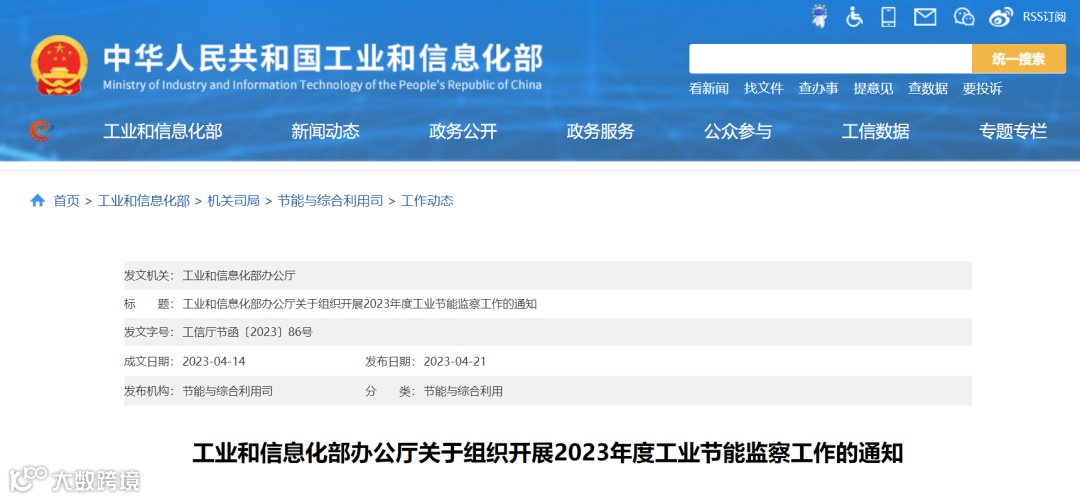This screenshot has height=500, width=1080.
Task: Click document number 工信厅节函〔2023〕86号
Action: [247, 332]
